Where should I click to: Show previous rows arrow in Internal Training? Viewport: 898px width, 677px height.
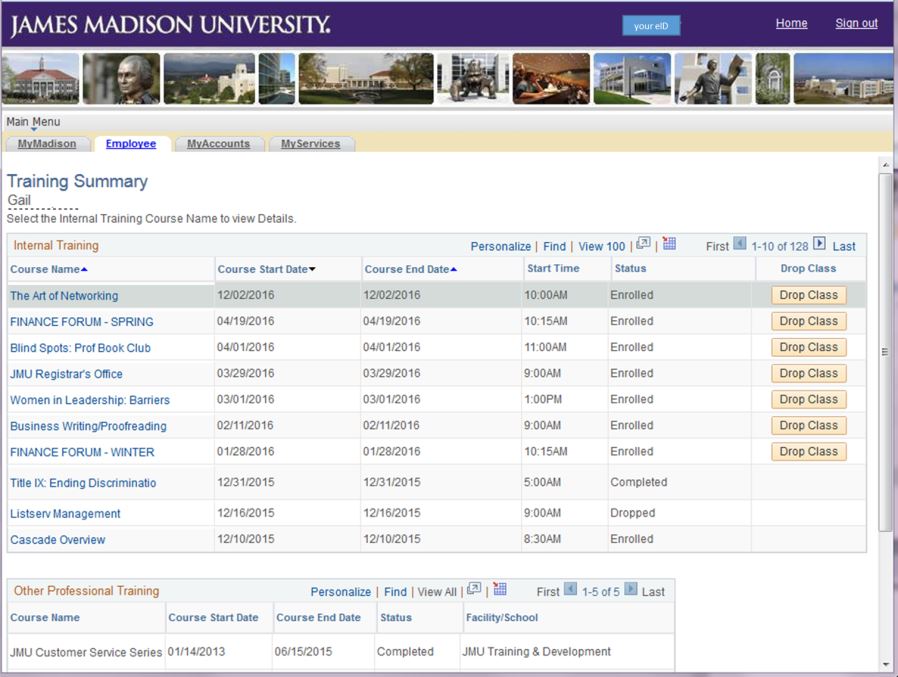tap(740, 244)
